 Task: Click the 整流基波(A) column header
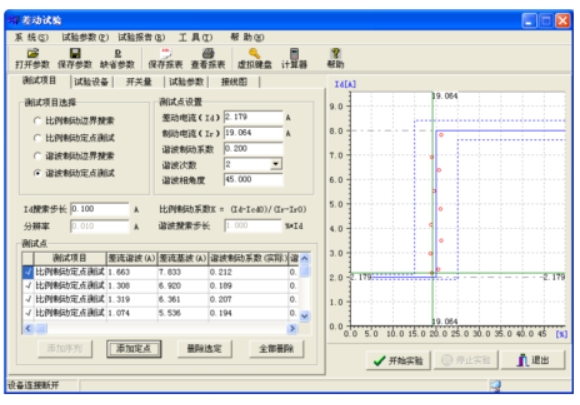click(x=183, y=258)
